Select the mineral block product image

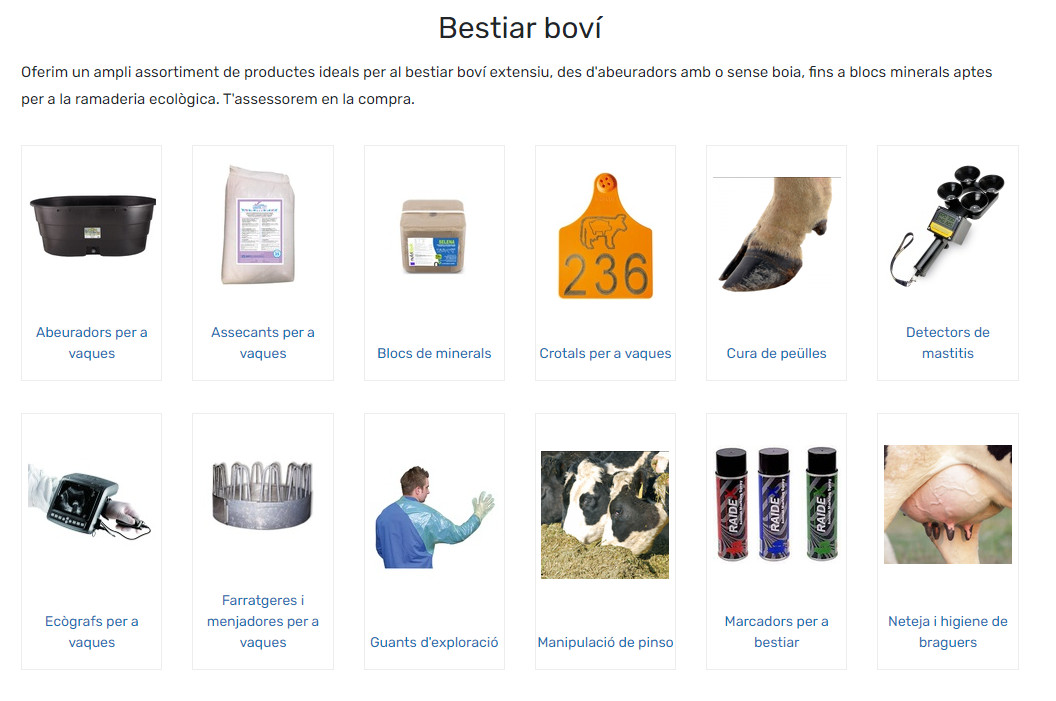pos(432,236)
